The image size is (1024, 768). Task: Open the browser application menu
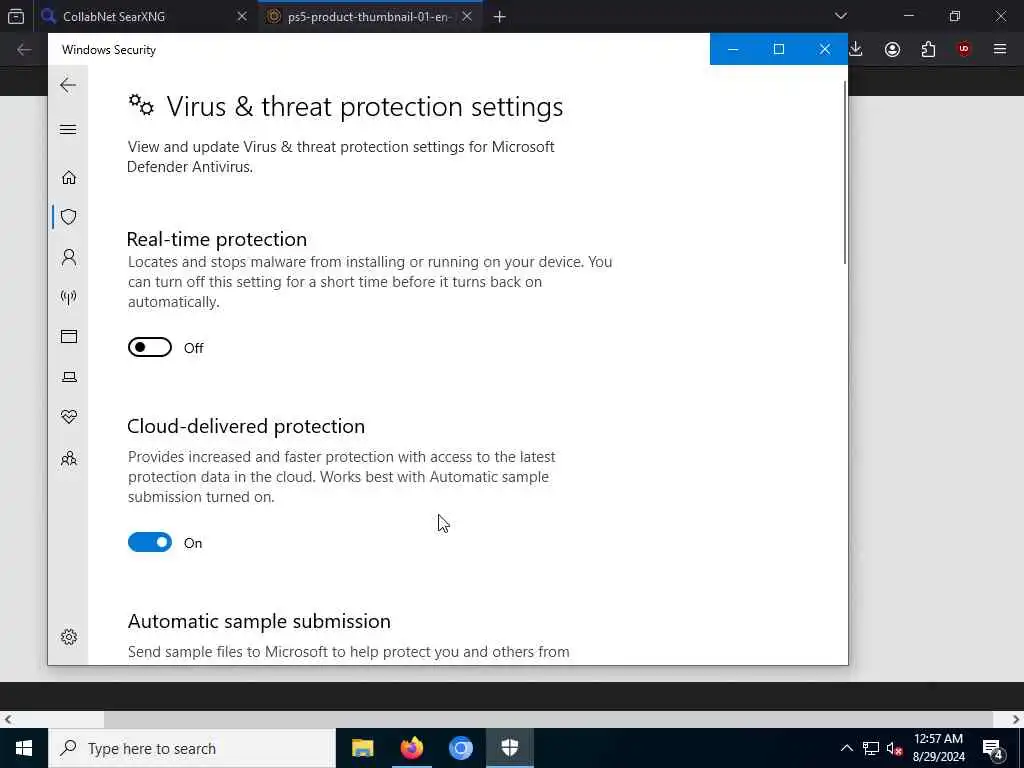[x=1000, y=49]
